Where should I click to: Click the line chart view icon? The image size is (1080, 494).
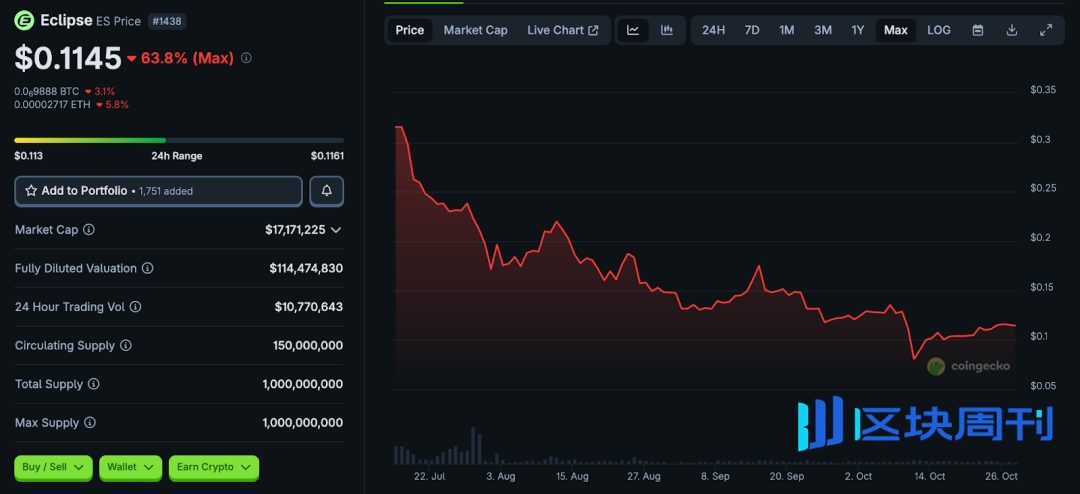tap(633, 30)
